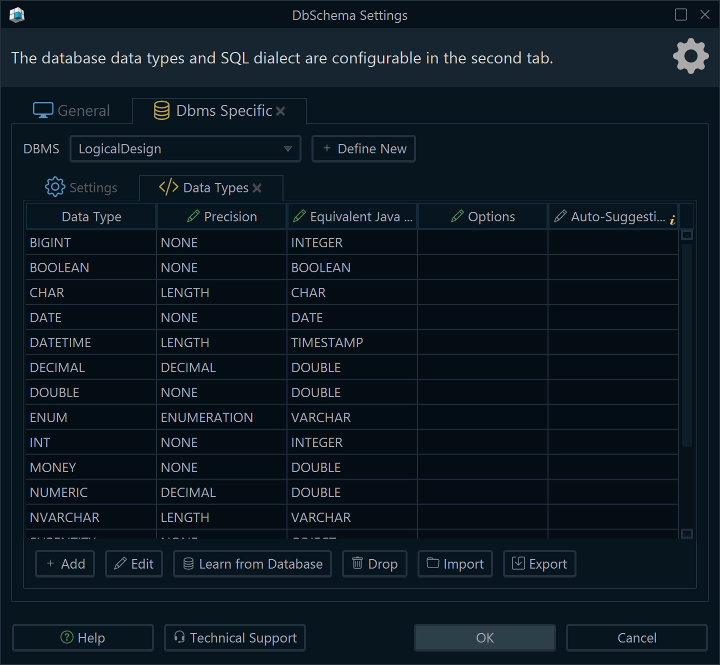Close the Dbms Specific tab
Image resolution: width=720 pixels, height=665 pixels.
coord(281,111)
